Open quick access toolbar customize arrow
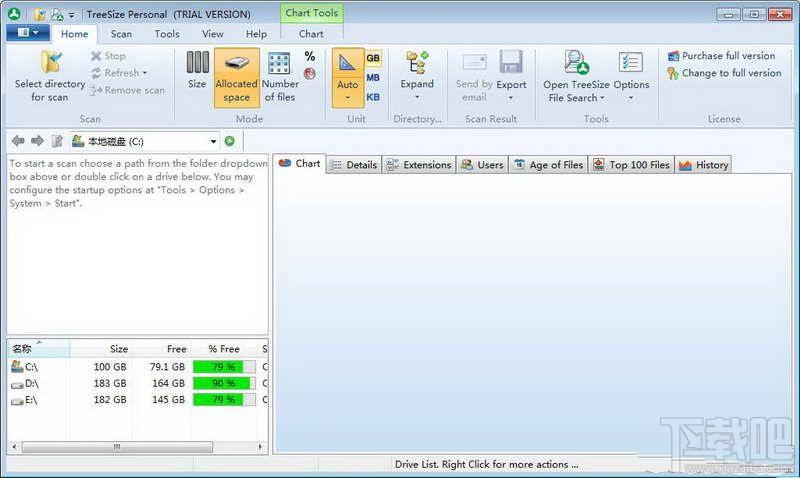Screen dimensions: 800x478 (71, 15)
